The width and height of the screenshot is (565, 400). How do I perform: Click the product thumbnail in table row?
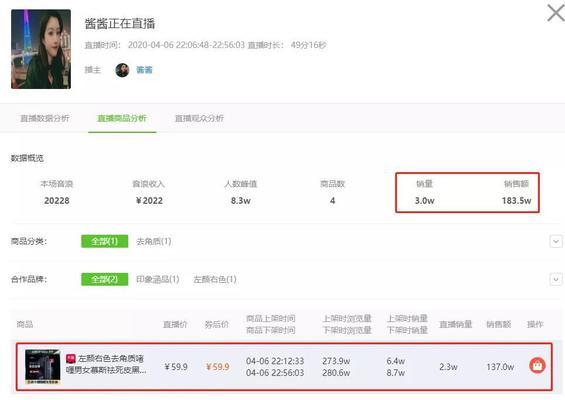point(43,366)
